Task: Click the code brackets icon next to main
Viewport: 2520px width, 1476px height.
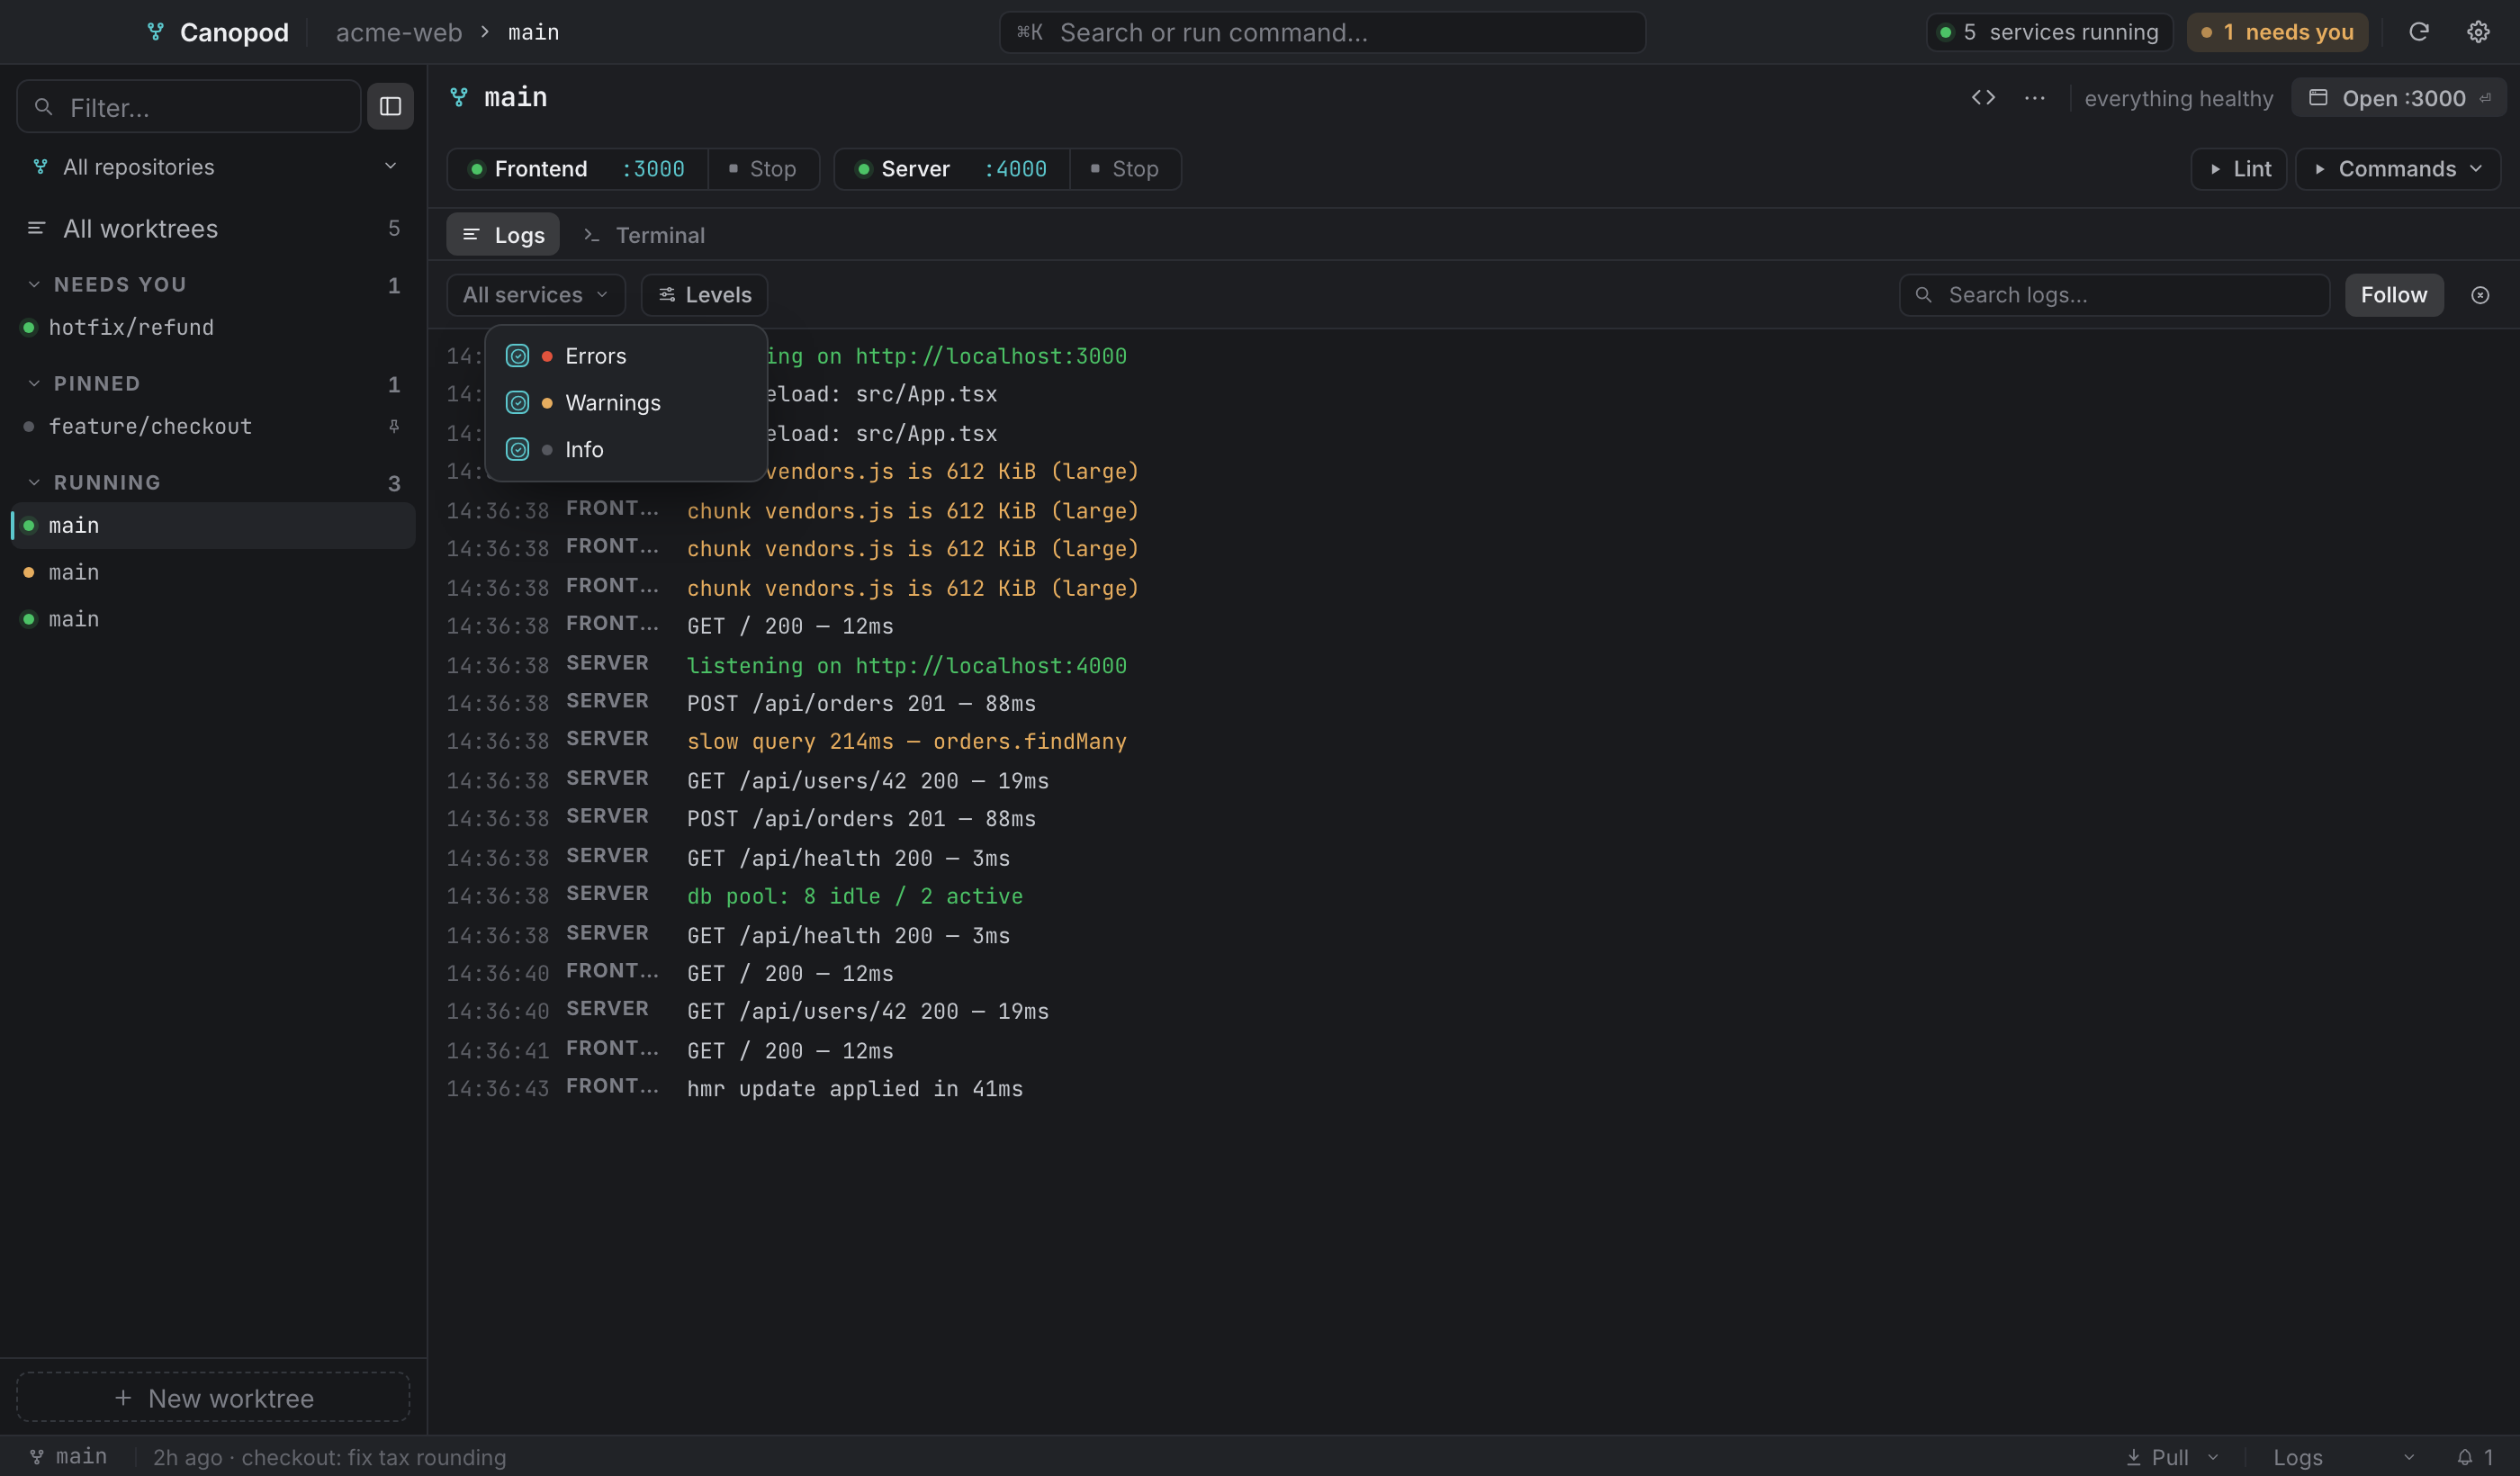Action: 1983,98
